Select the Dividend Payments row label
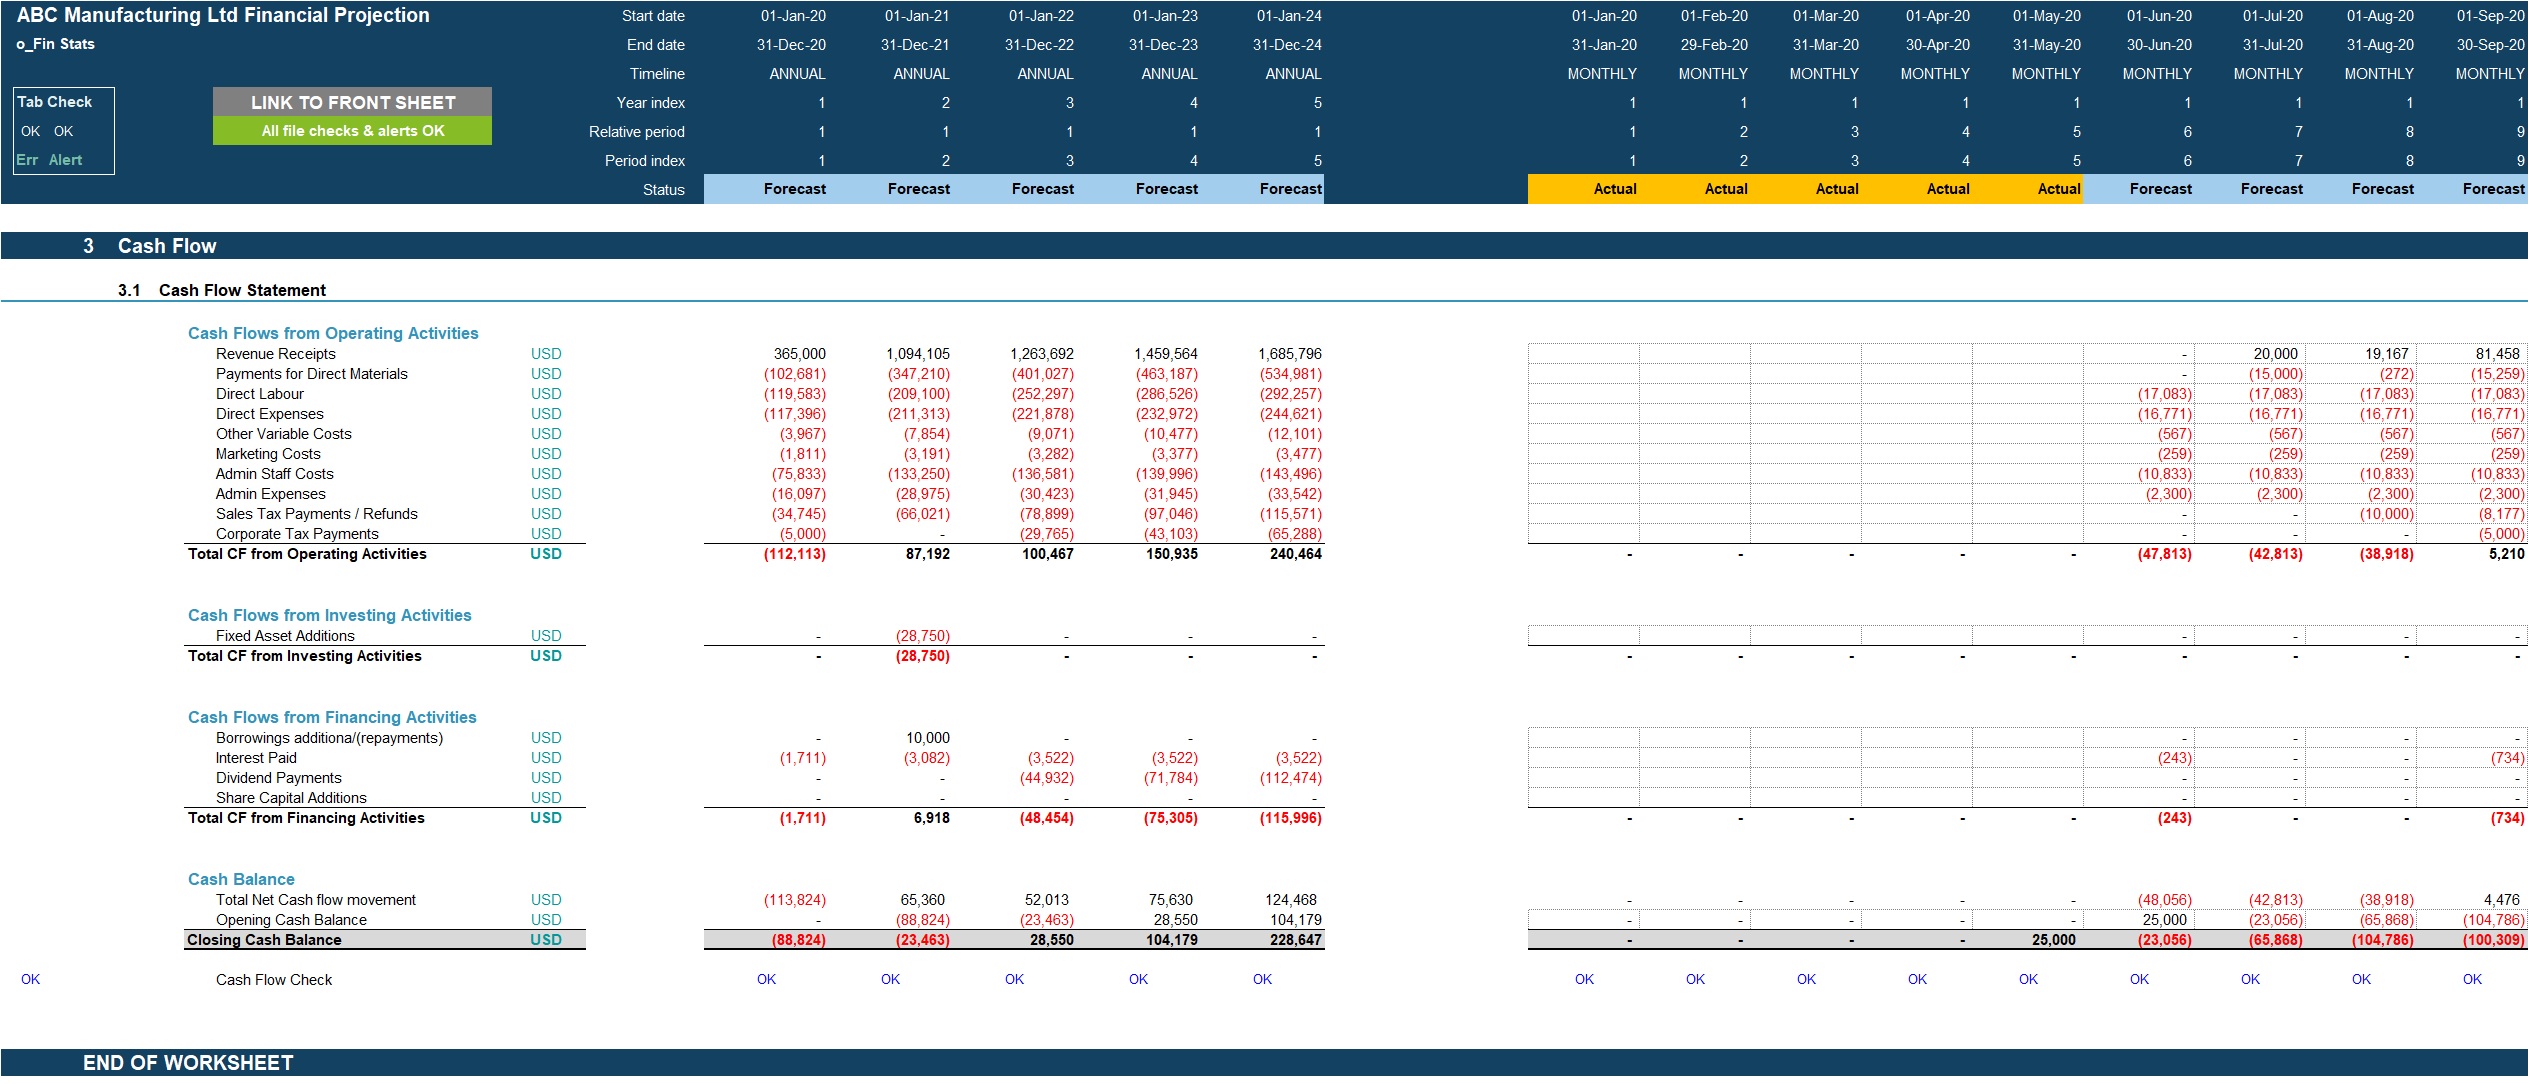The height and width of the screenshot is (1084, 2528). tap(278, 777)
